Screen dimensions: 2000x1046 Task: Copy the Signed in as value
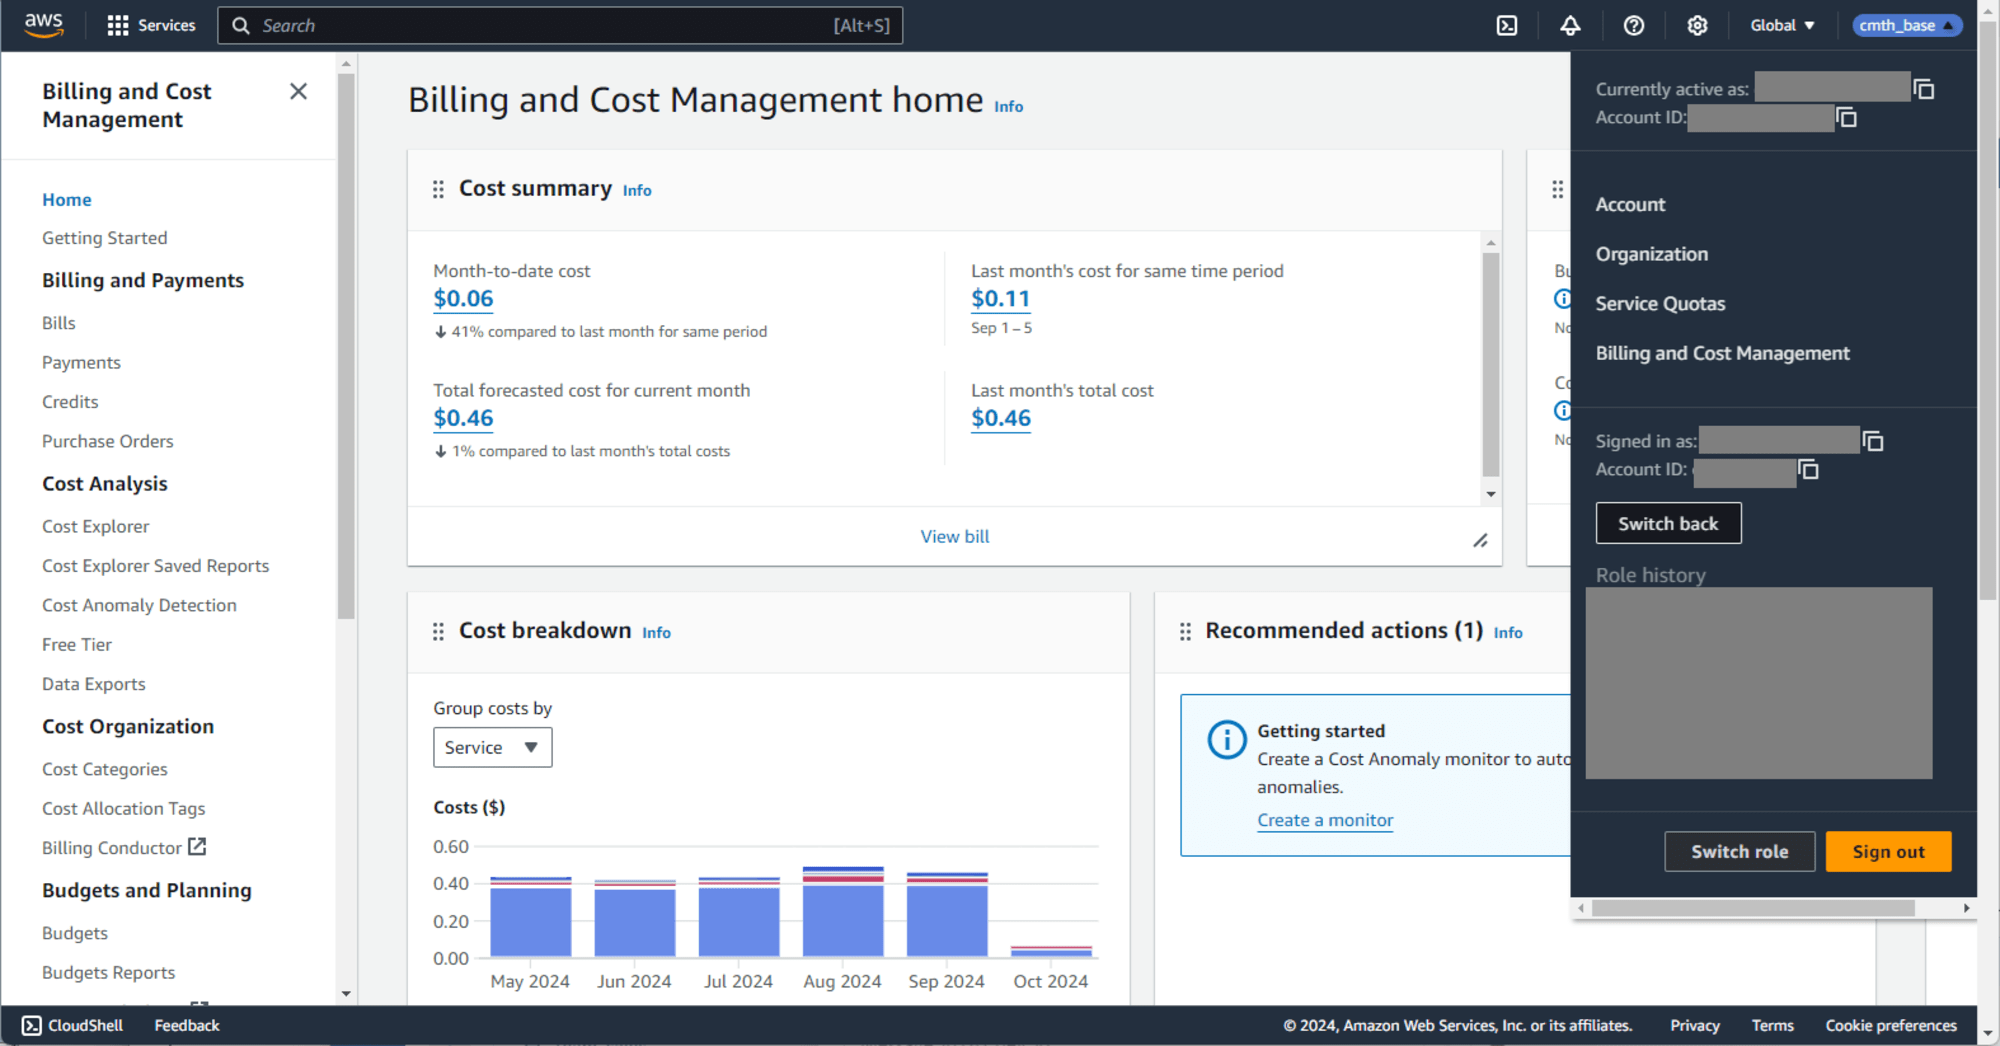click(x=1873, y=440)
